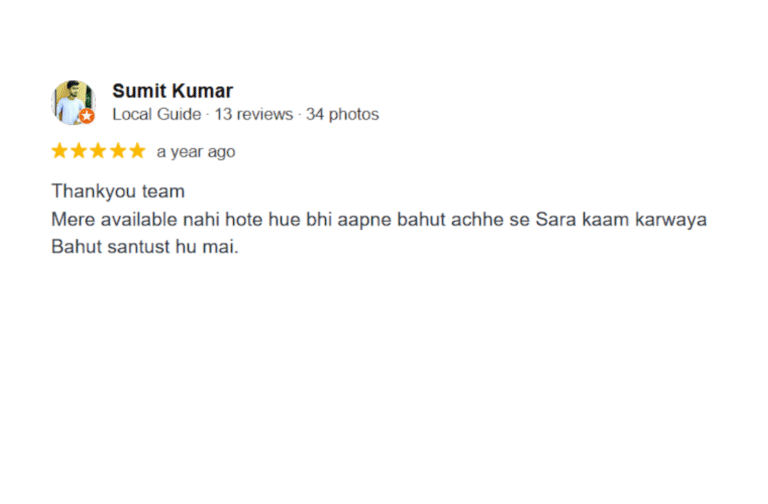Open Sumit Kumar's profile photo
This screenshot has width=768, height=504.
[x=73, y=102]
